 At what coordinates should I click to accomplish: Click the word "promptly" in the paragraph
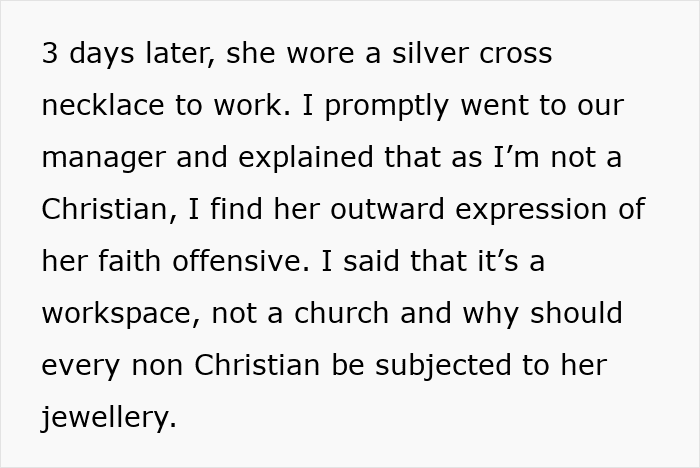click(386, 108)
